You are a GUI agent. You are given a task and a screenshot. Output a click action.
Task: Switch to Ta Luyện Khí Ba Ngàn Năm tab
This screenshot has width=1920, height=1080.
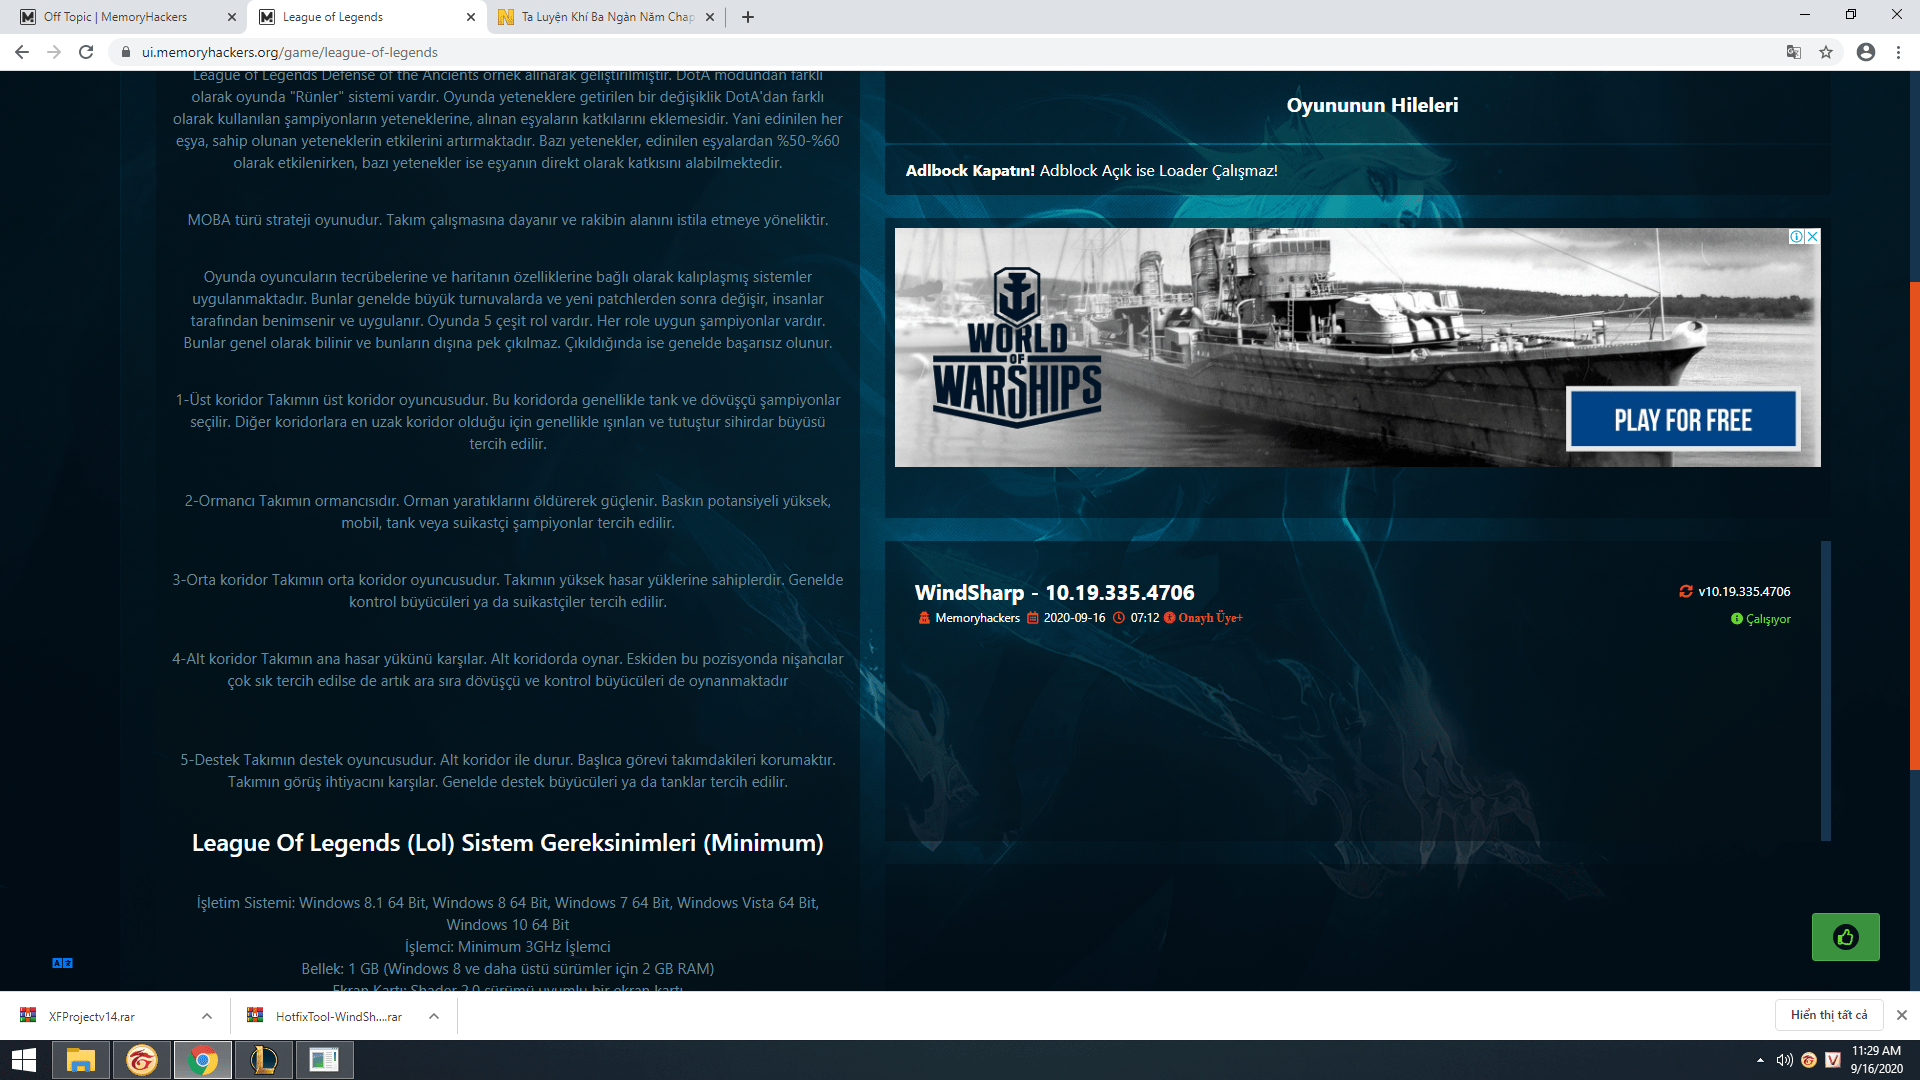(x=607, y=17)
